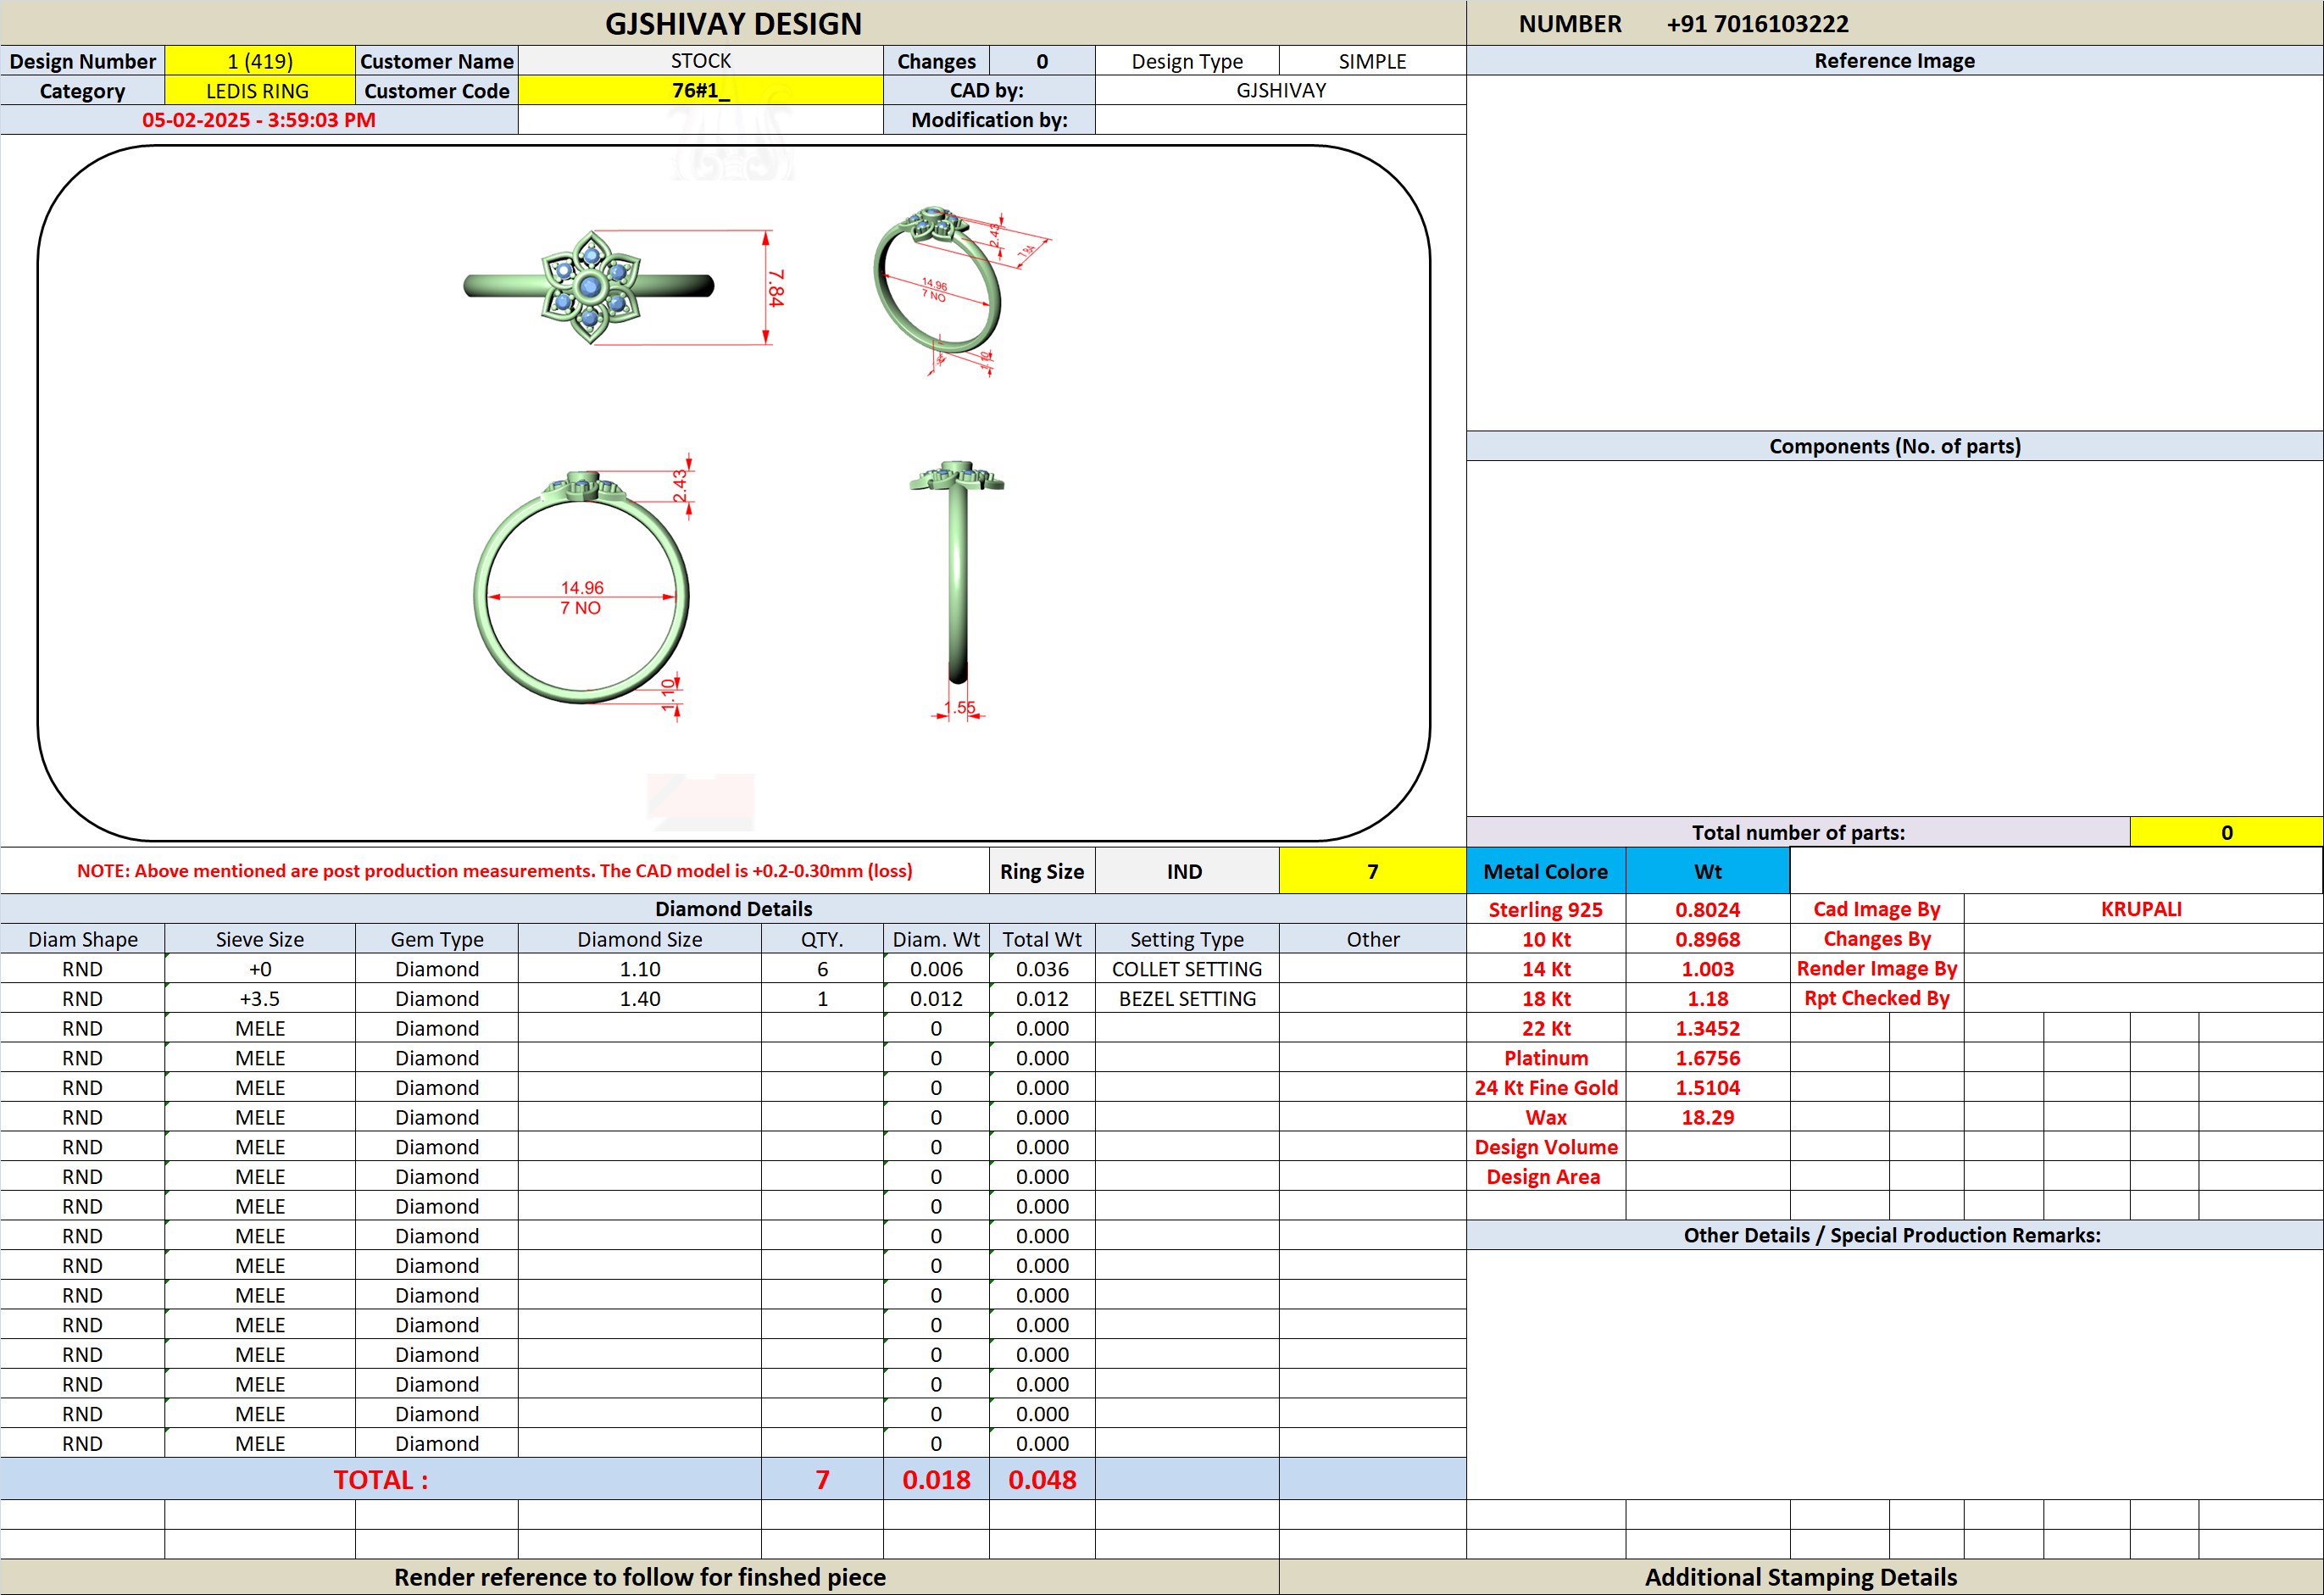The height and width of the screenshot is (1595, 2324).
Task: Select the 22 Kt weight 1.3452
Action: [x=1708, y=1029]
